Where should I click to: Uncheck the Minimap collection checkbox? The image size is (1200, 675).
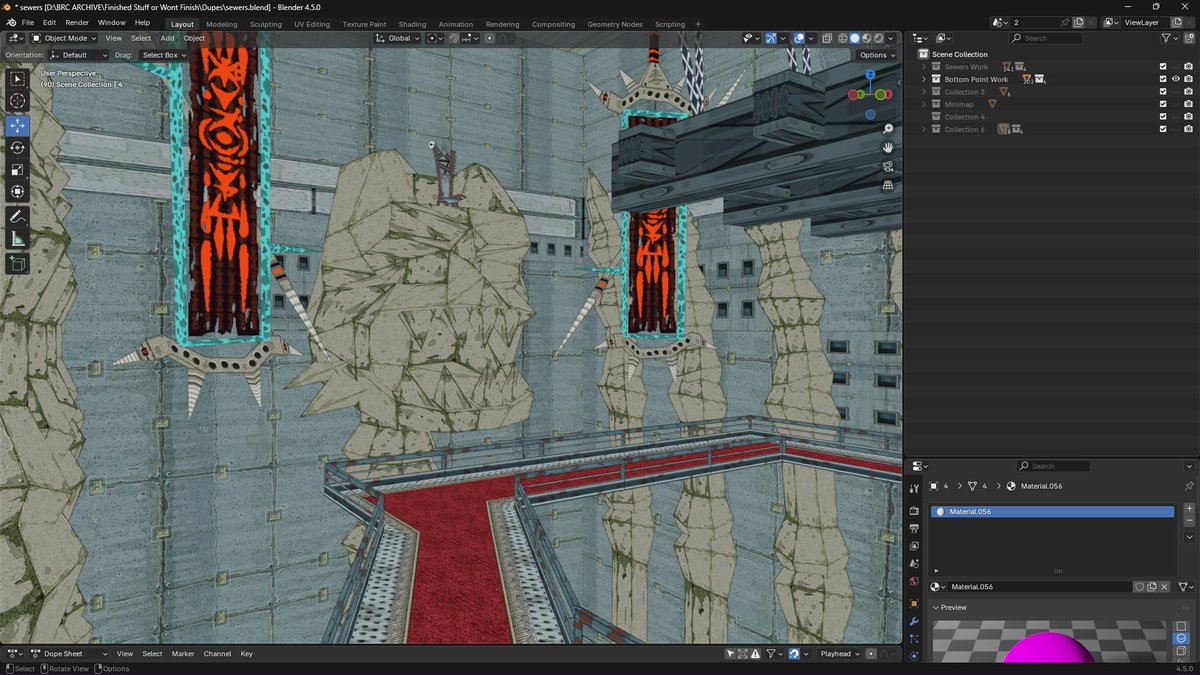[x=1162, y=104]
